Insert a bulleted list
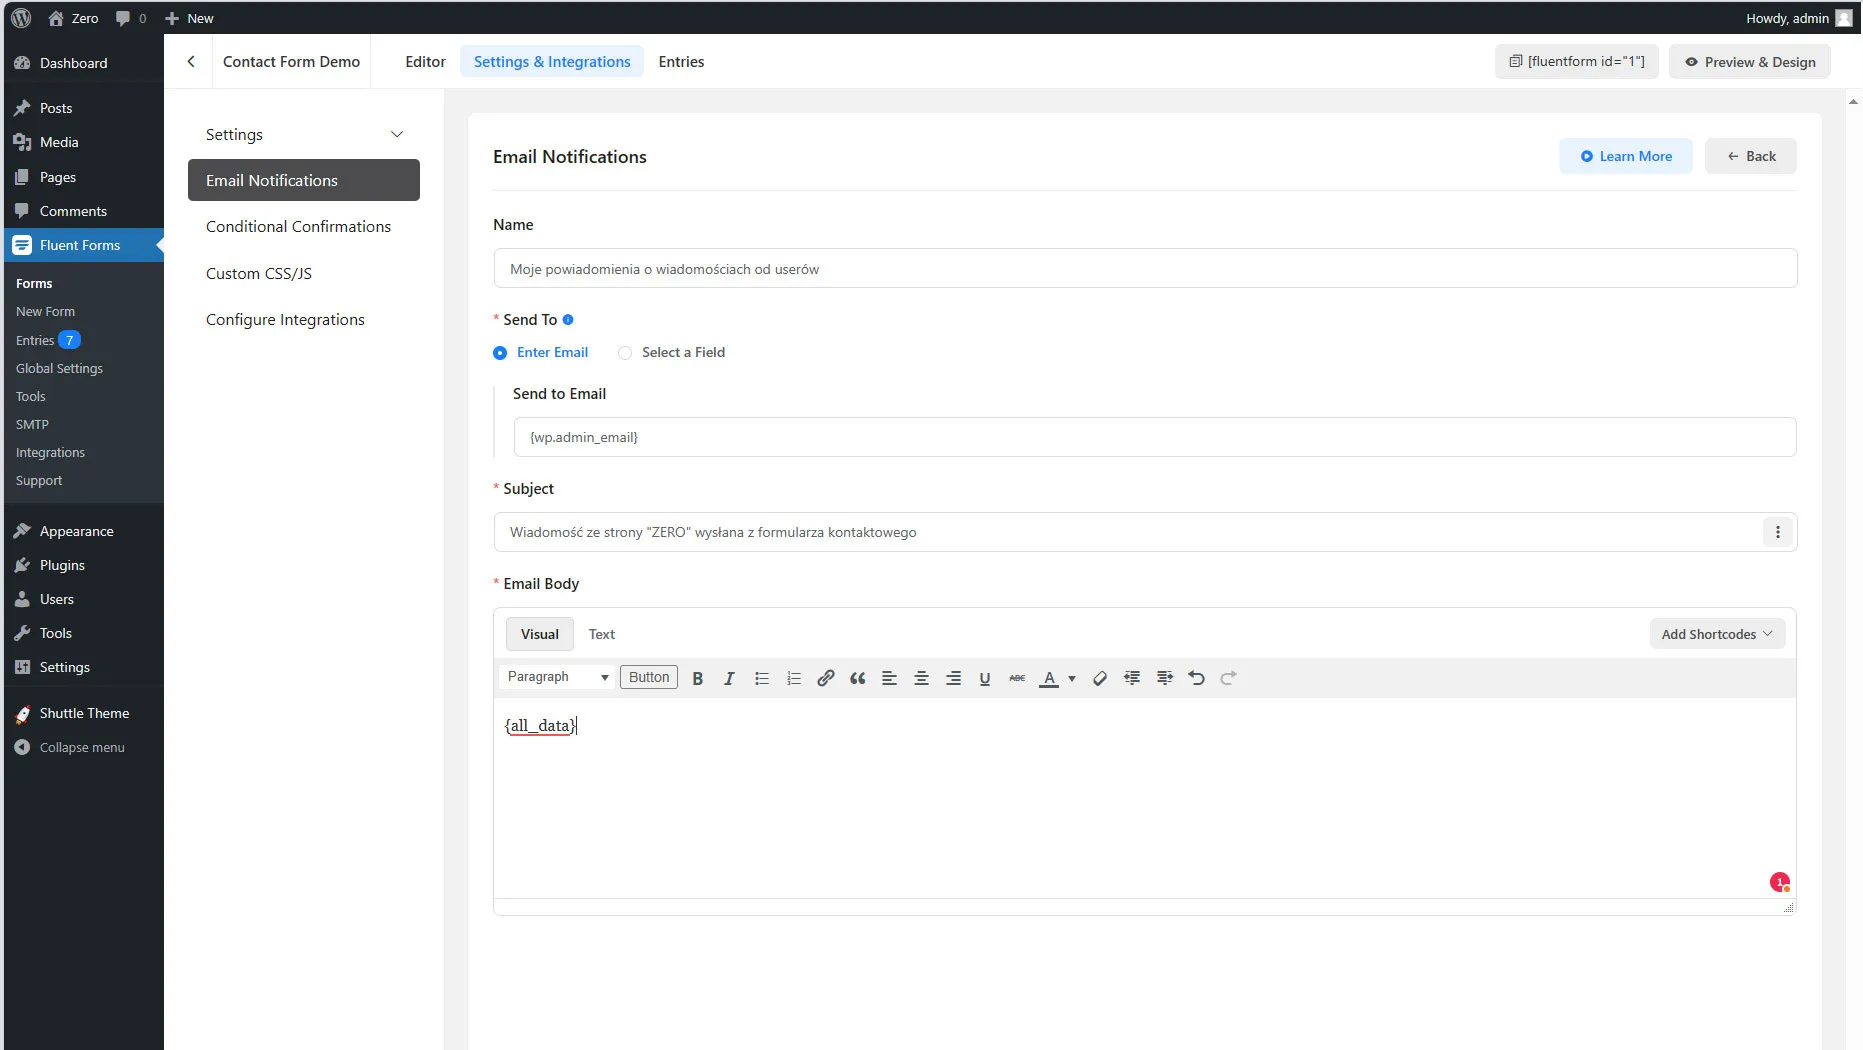Screen dimensions: 1863x1050 point(761,678)
